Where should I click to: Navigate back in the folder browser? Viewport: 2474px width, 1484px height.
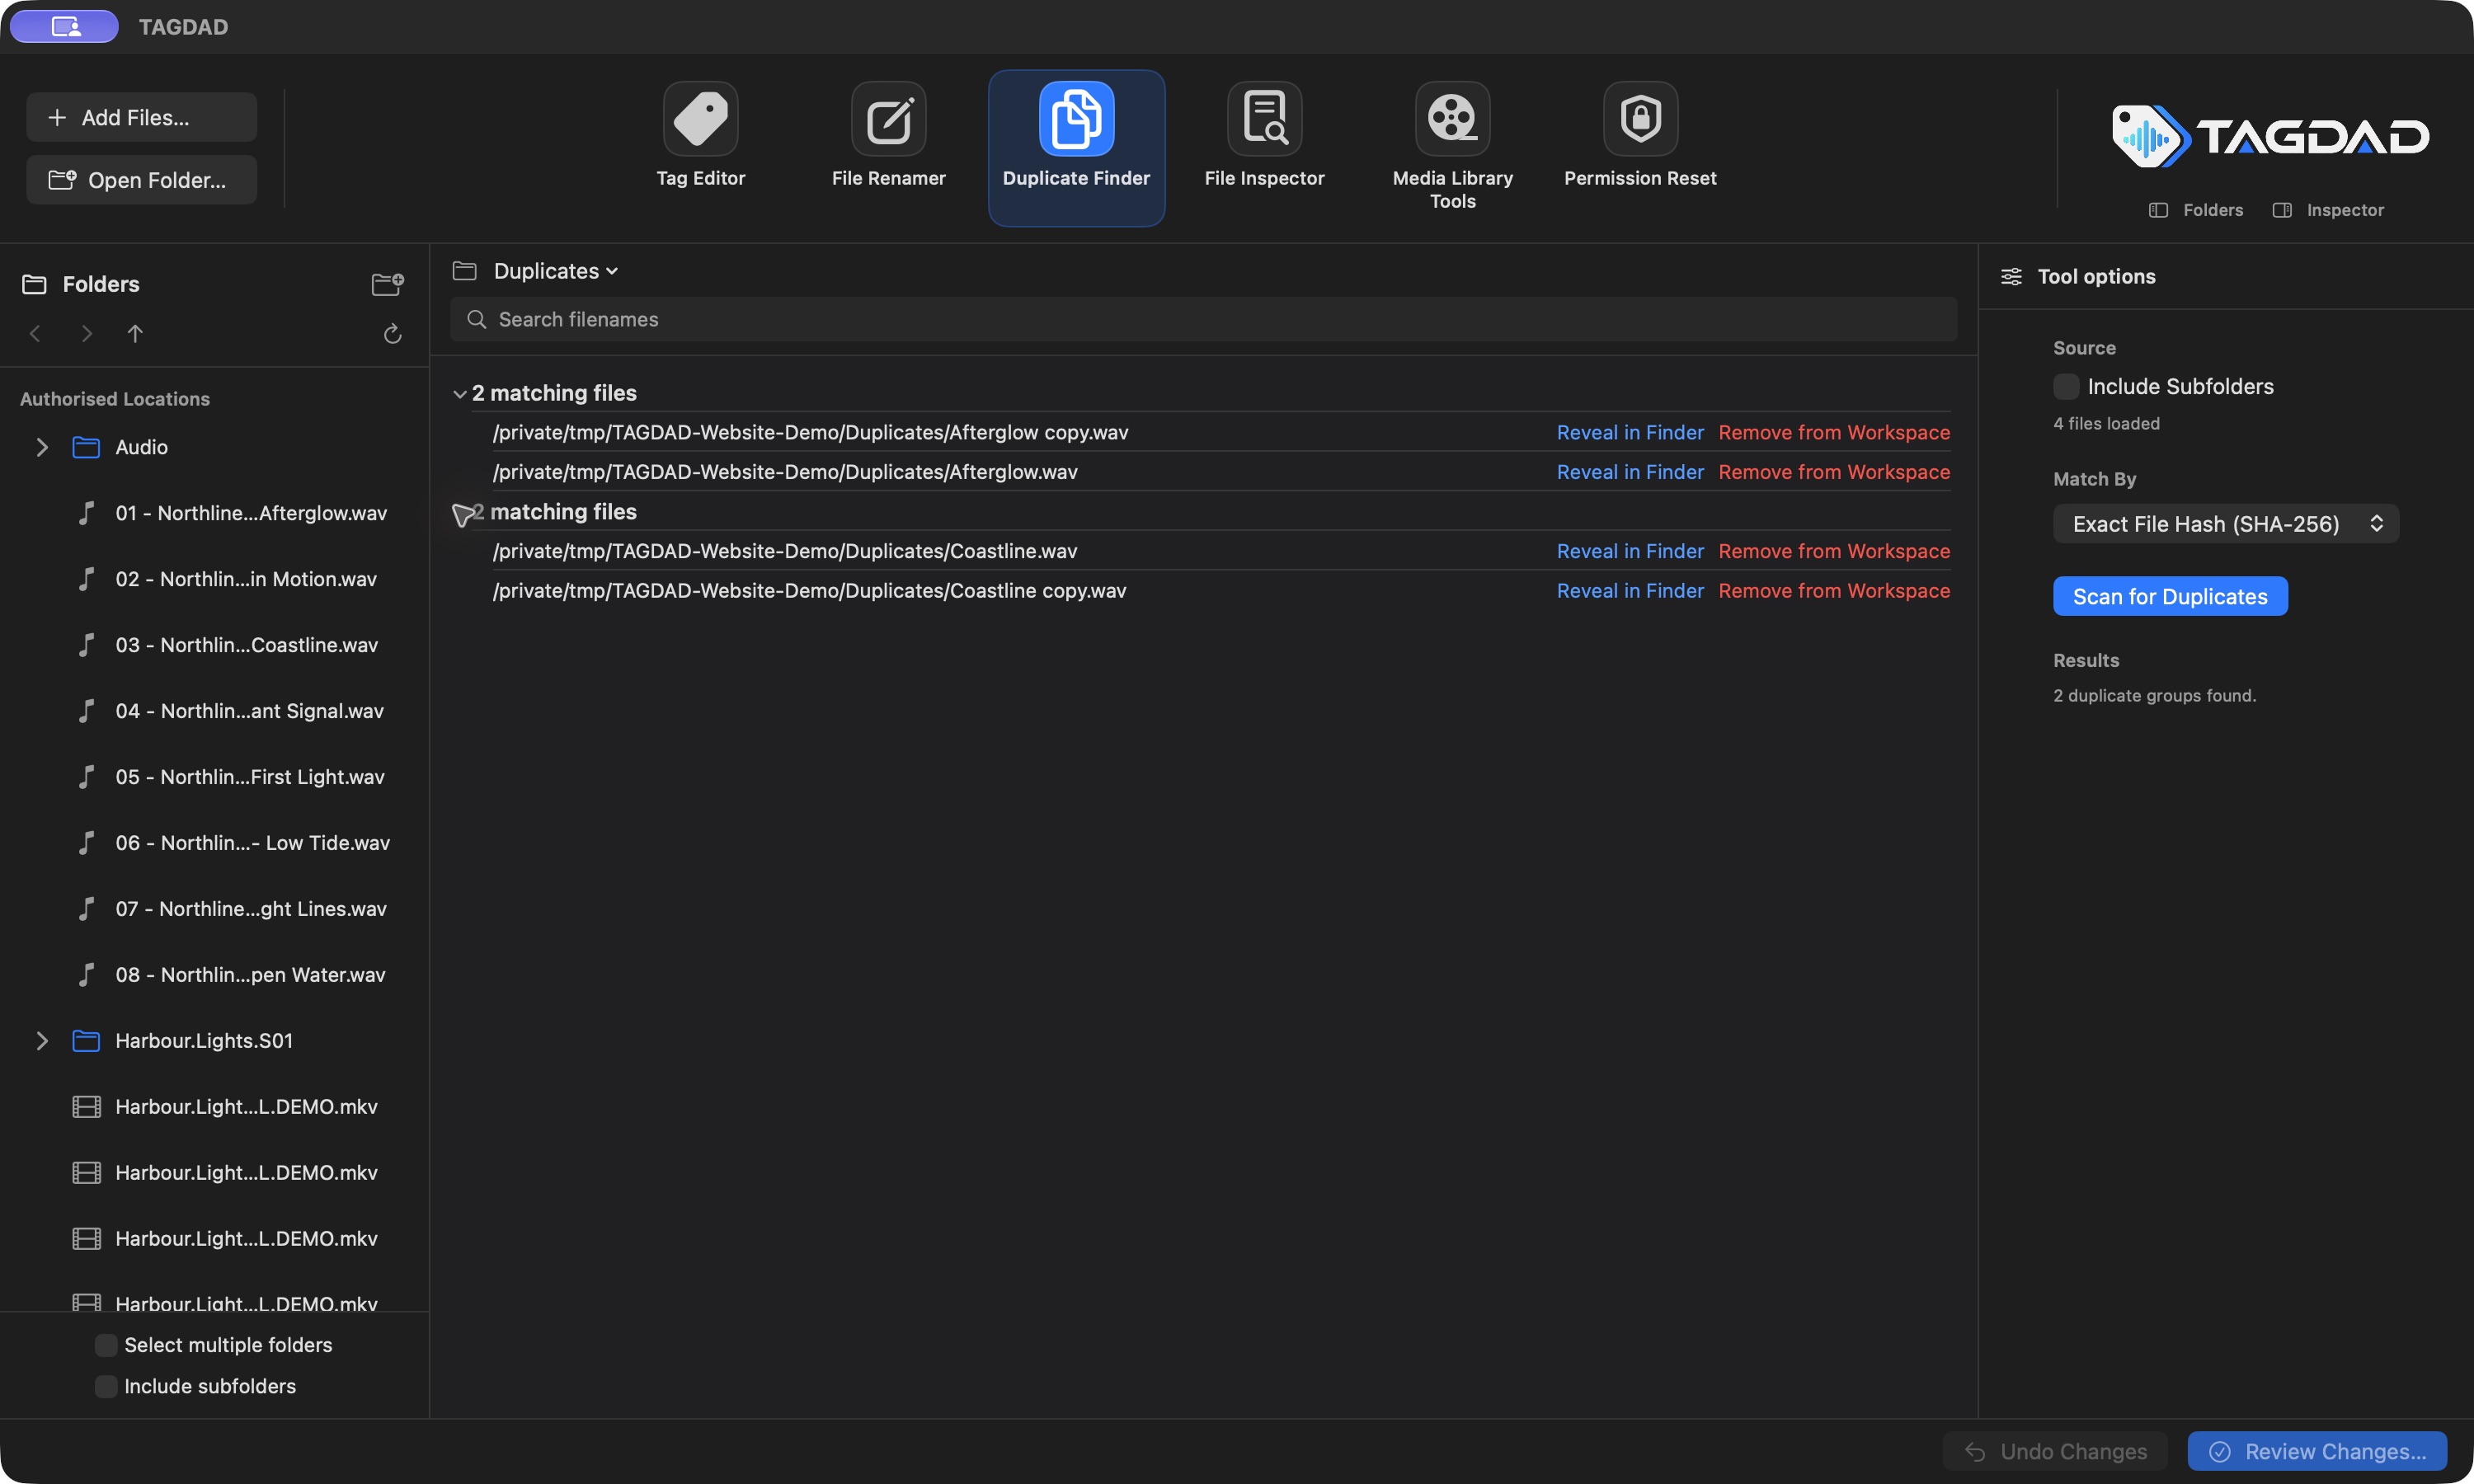tap(35, 333)
